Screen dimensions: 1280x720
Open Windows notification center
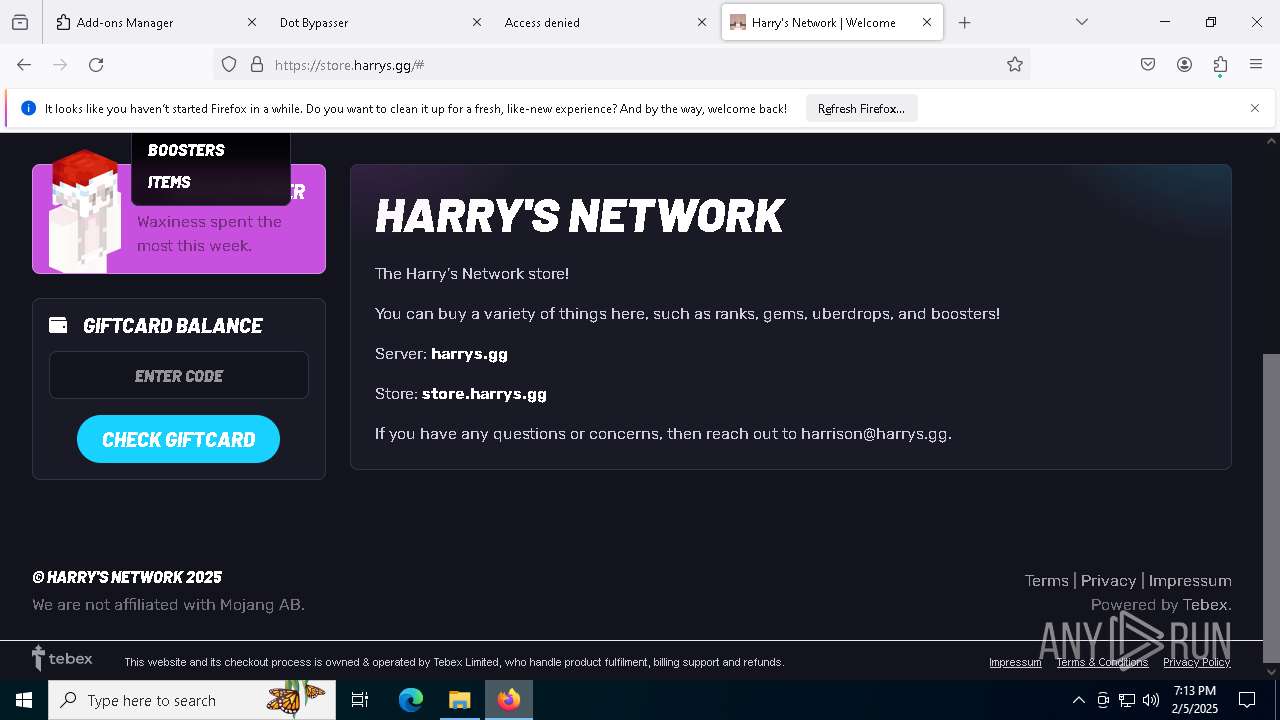(x=1247, y=700)
